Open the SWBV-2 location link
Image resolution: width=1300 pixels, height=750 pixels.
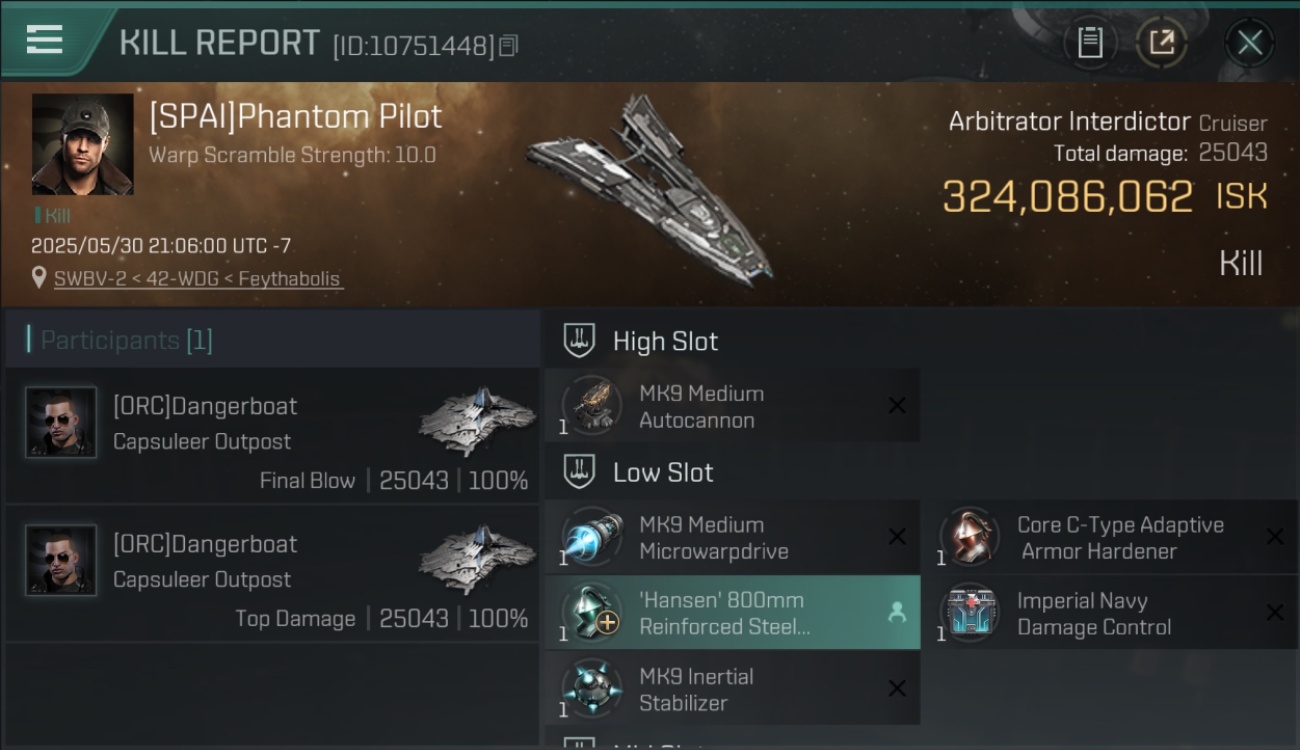point(198,279)
